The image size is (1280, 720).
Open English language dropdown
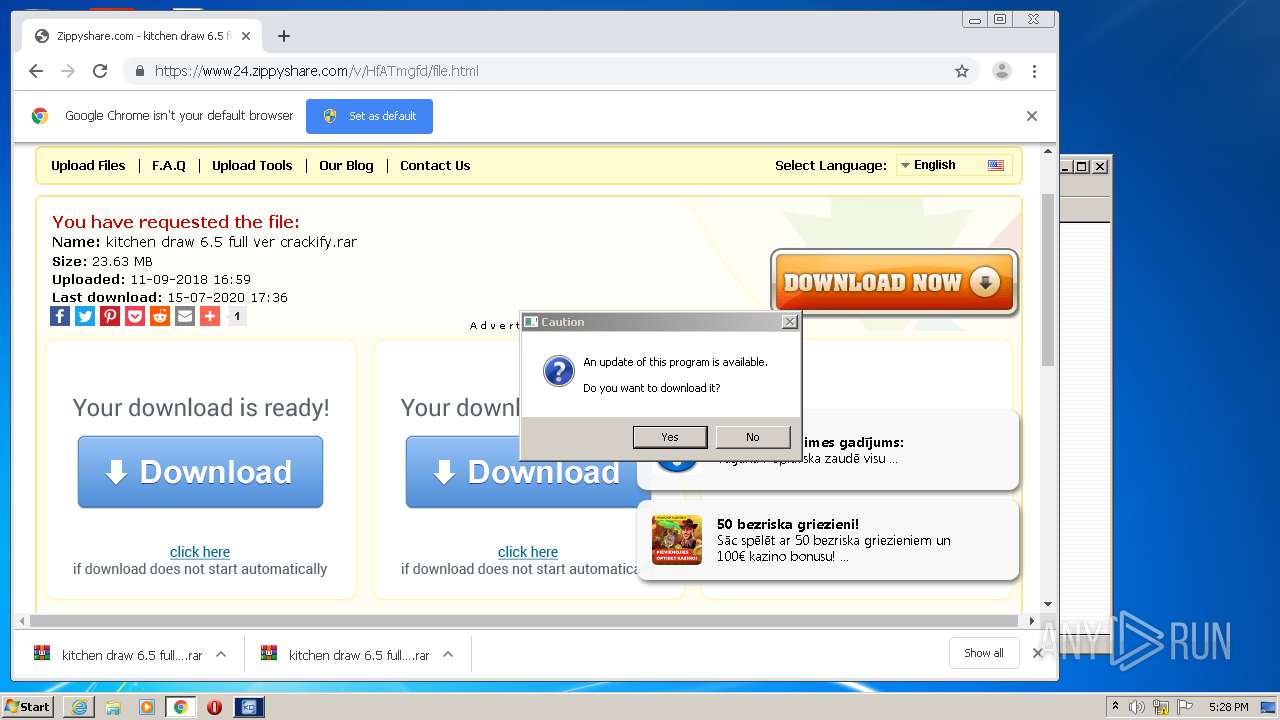[x=952, y=165]
